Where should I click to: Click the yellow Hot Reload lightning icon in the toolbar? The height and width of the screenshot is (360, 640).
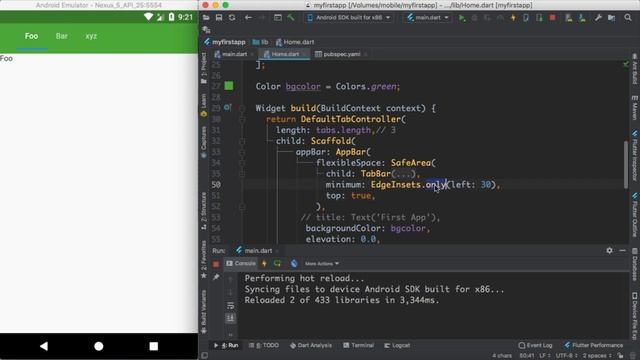click(513, 18)
